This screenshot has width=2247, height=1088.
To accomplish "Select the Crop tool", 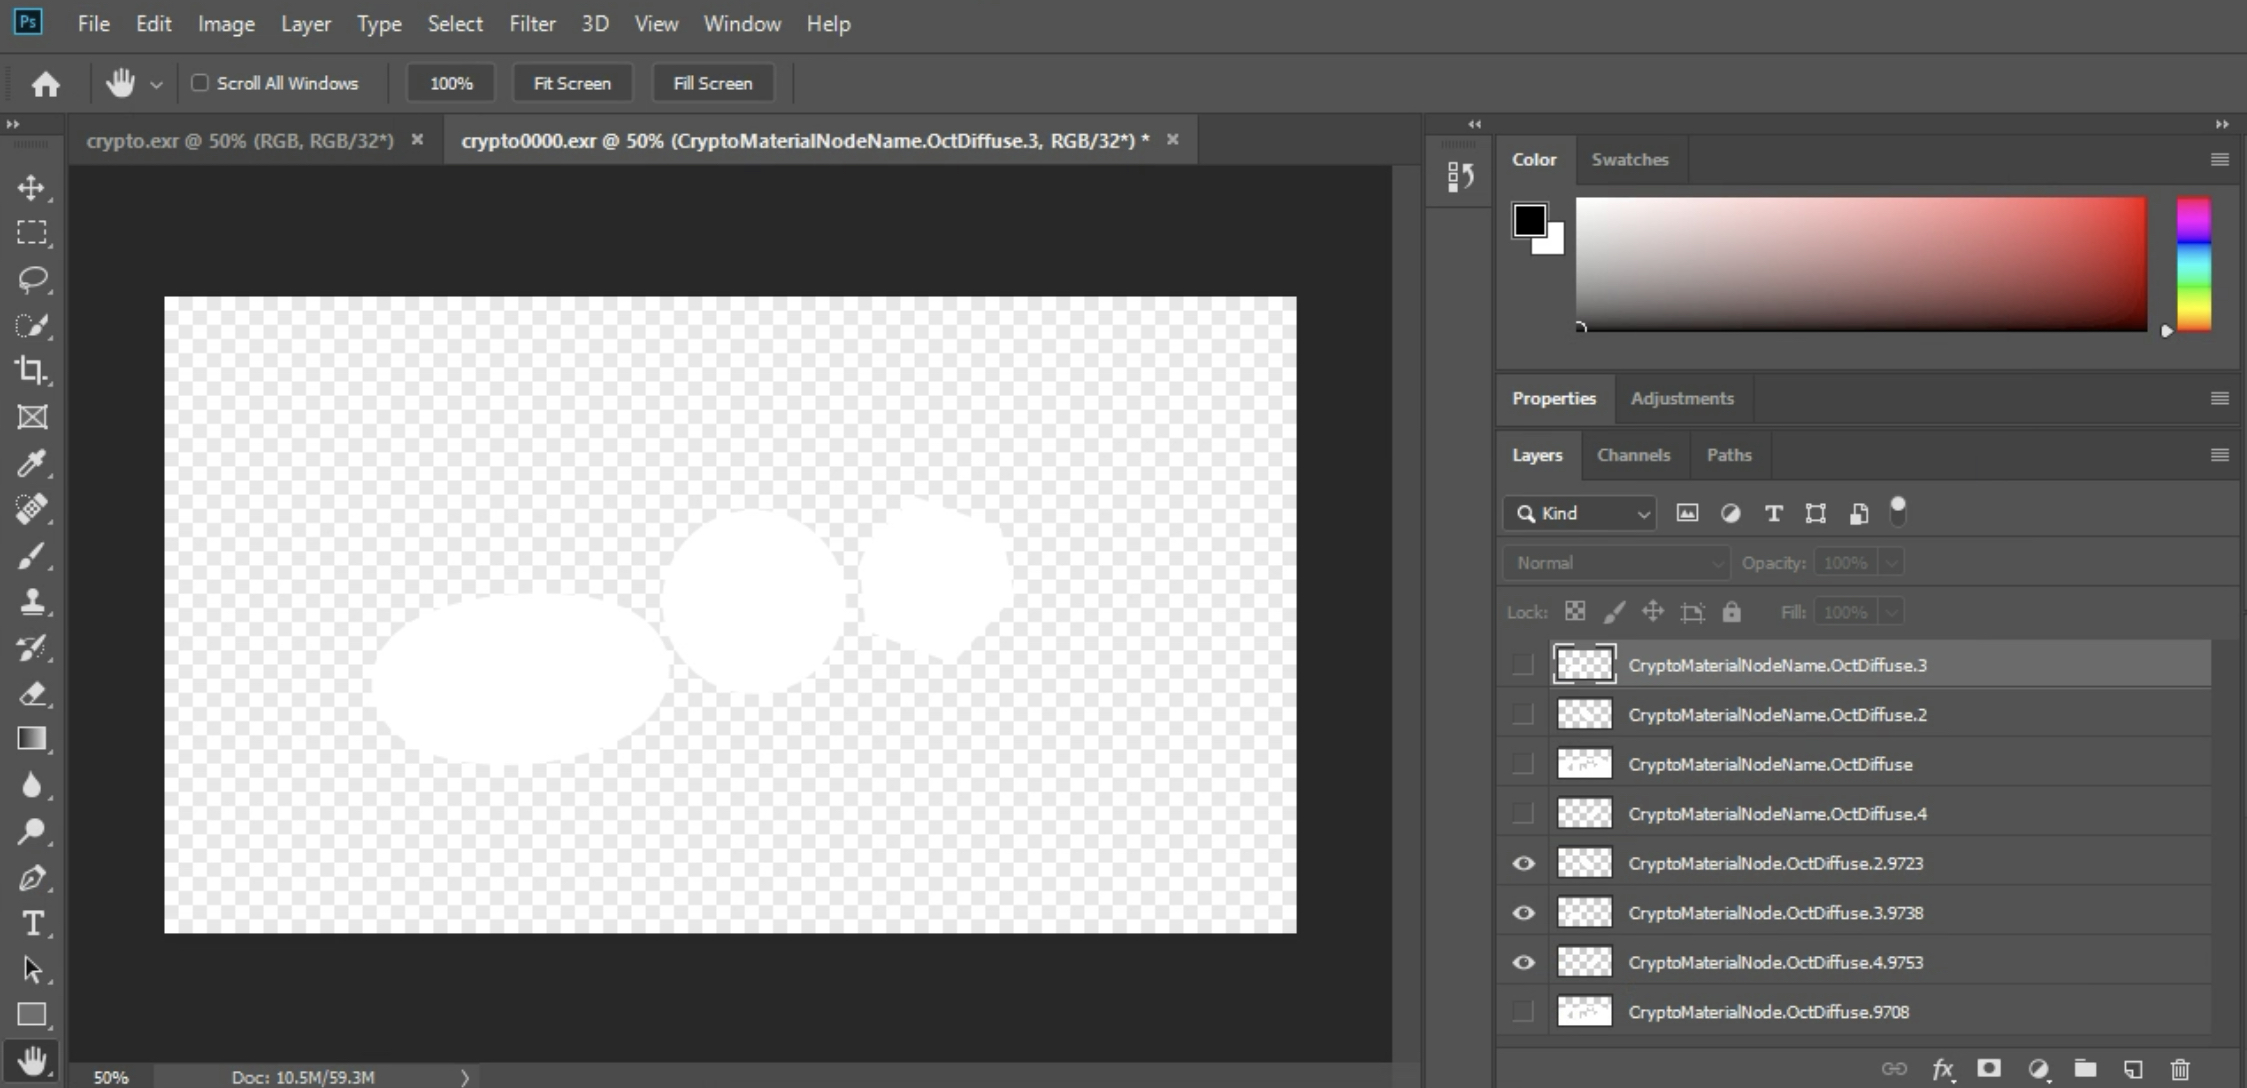I will (x=31, y=371).
